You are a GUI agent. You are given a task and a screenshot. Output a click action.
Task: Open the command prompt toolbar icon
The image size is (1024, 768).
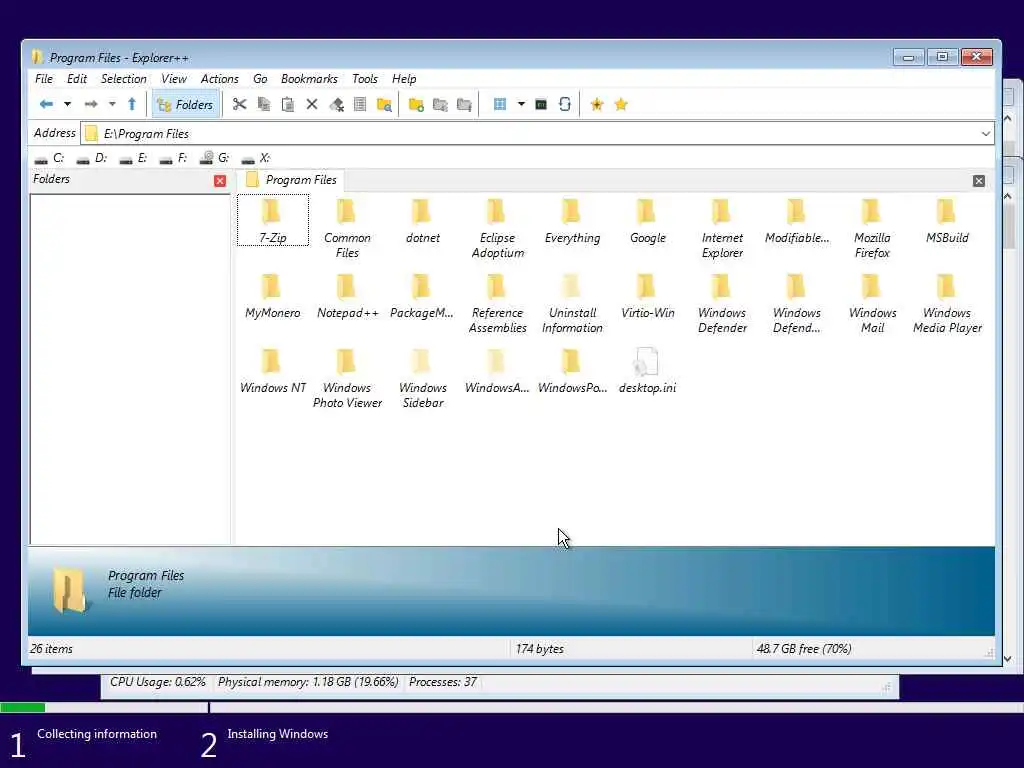coord(541,104)
